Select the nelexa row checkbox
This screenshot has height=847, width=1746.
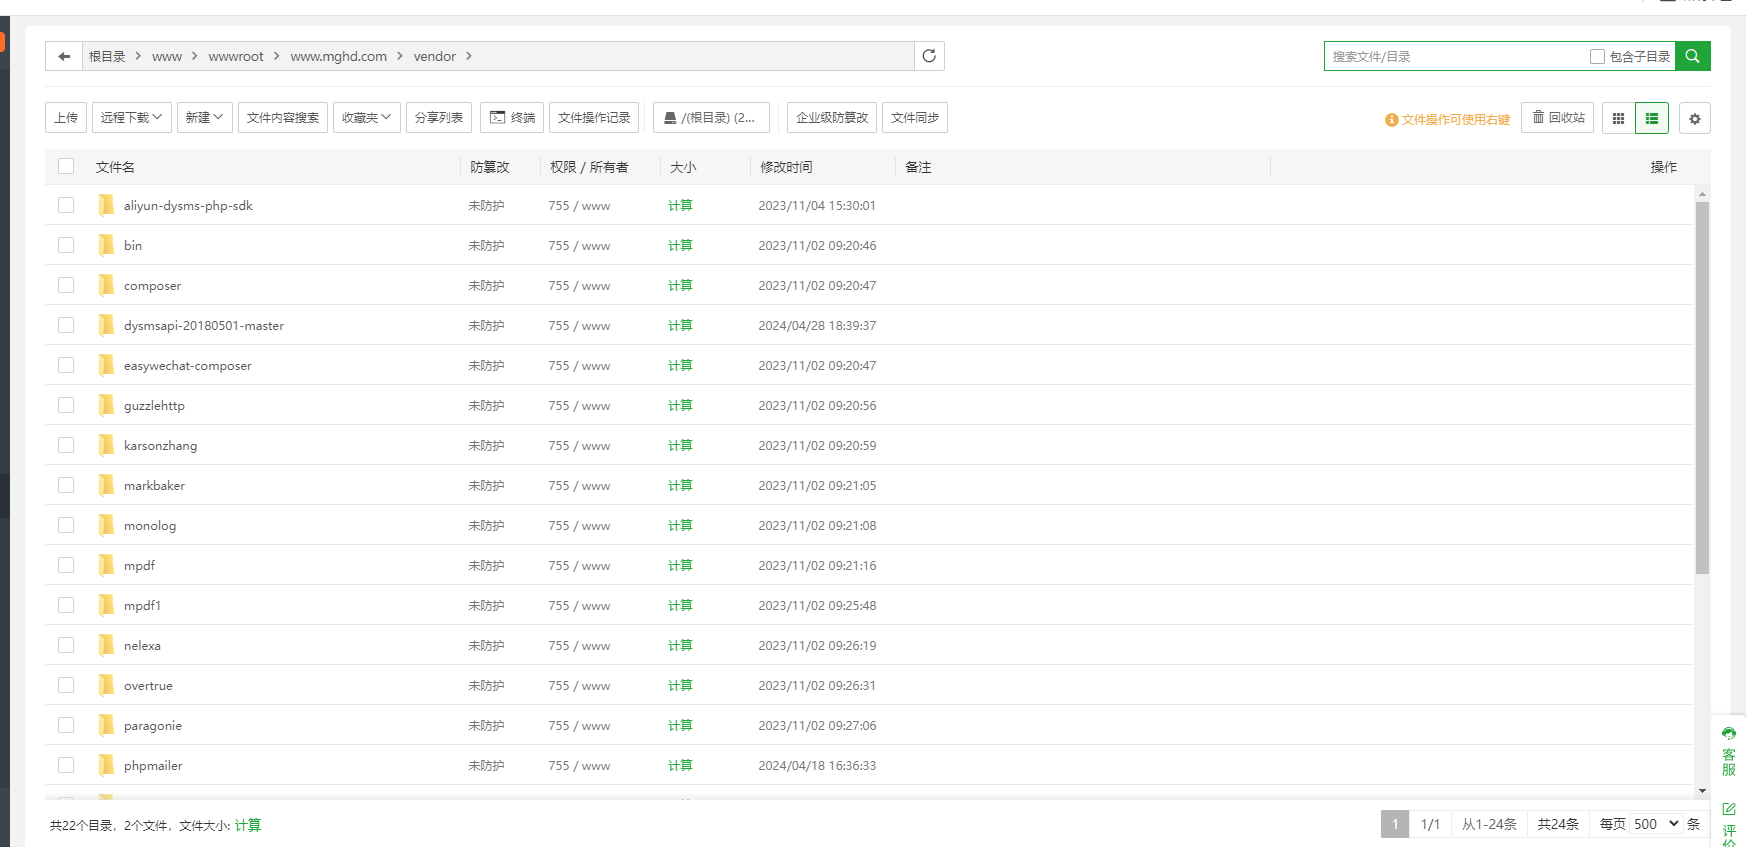pos(66,645)
